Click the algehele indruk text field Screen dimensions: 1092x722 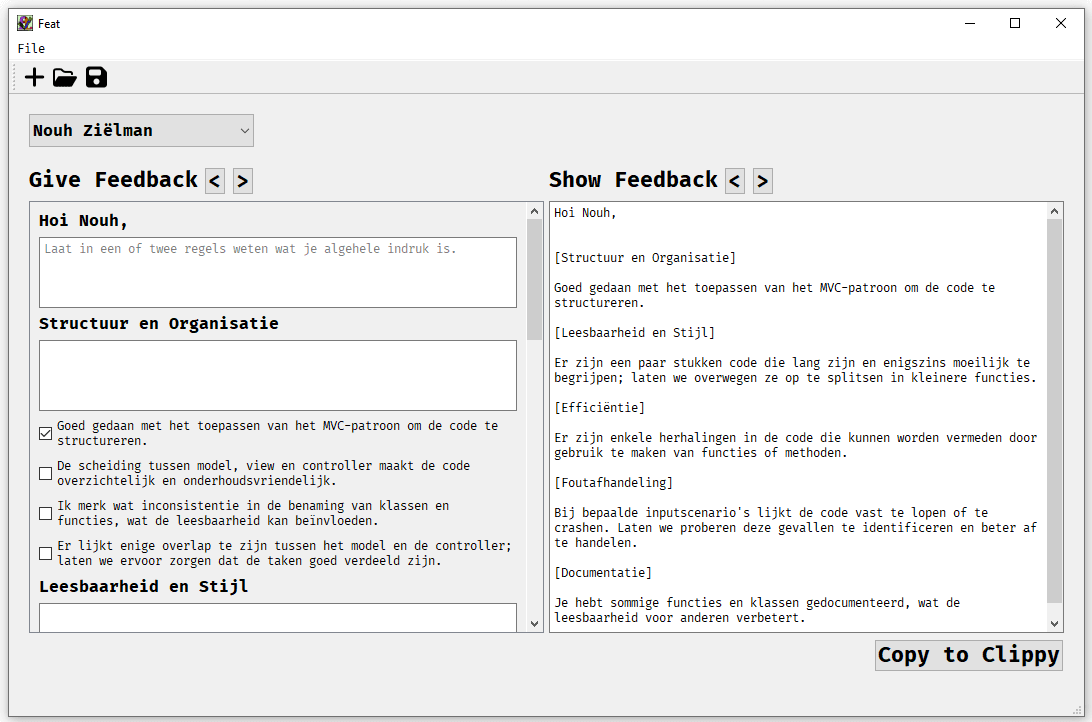(x=277, y=271)
